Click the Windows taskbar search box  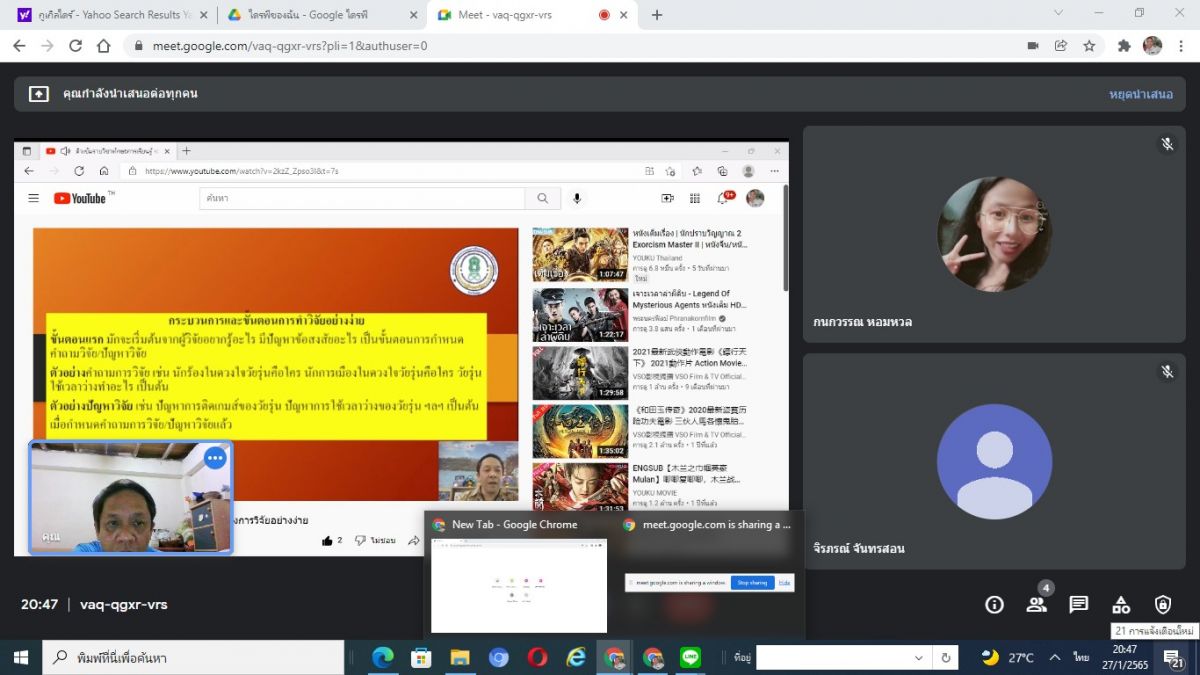[x=193, y=658]
